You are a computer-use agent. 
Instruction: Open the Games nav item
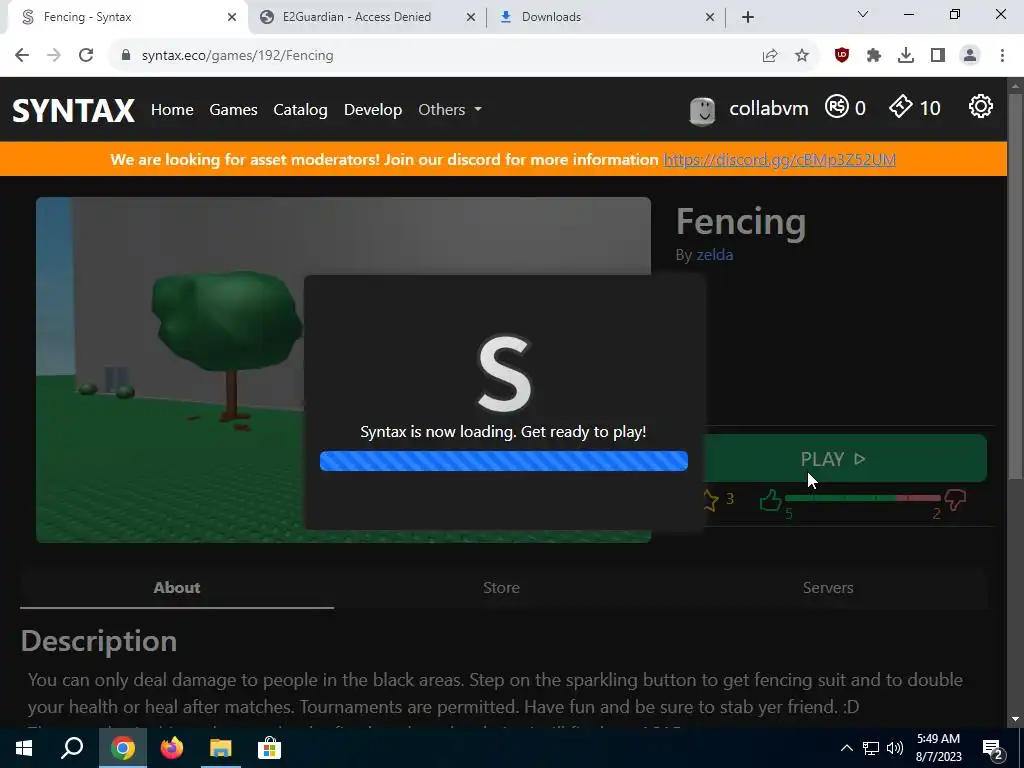pos(233,110)
